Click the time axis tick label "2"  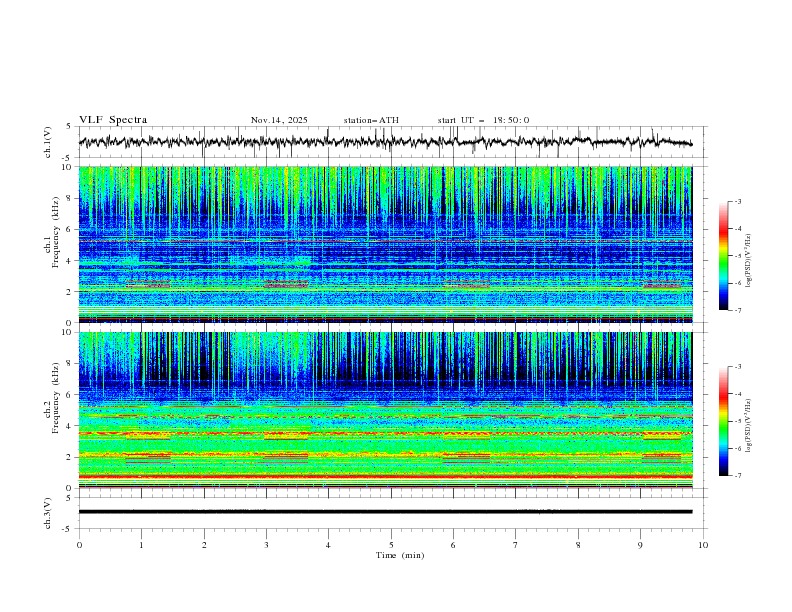tap(204, 545)
